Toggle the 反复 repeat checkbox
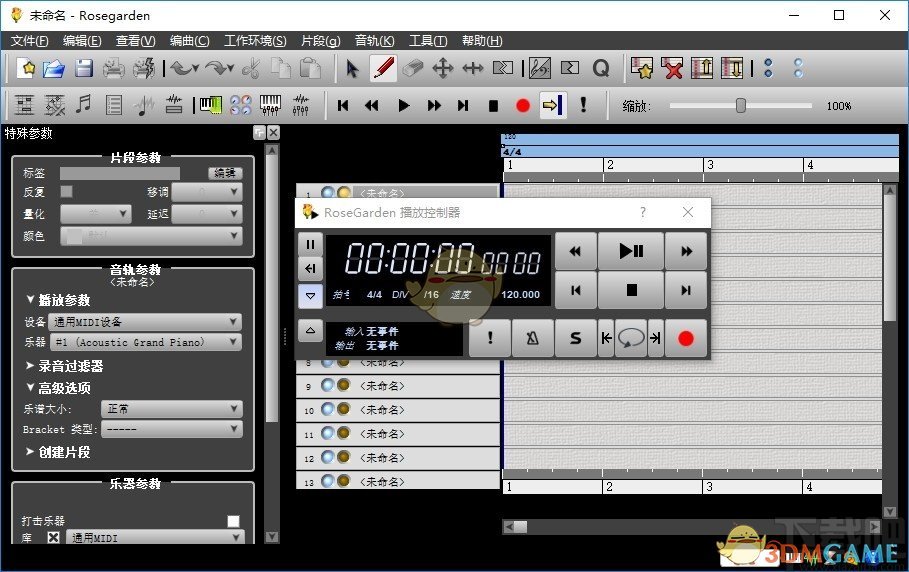Viewport: 909px width, 572px height. click(x=67, y=192)
